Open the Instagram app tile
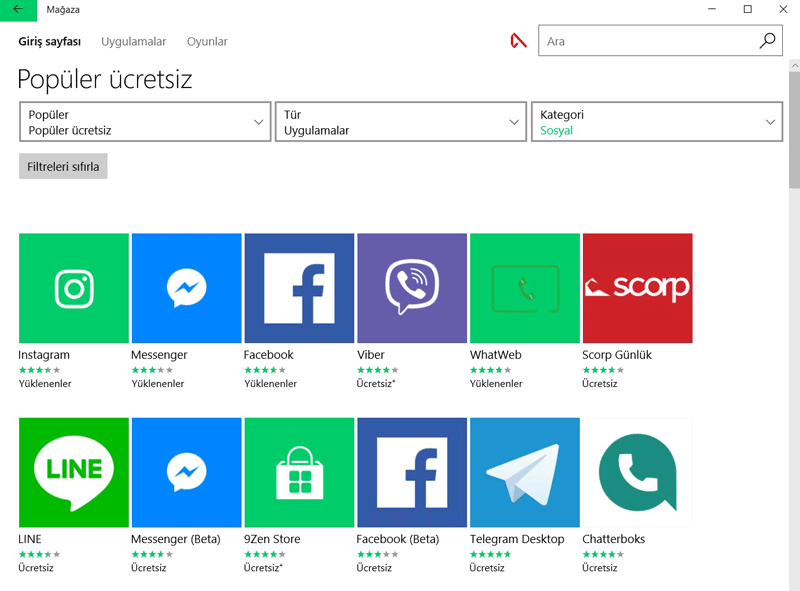The width and height of the screenshot is (800, 591). point(73,288)
